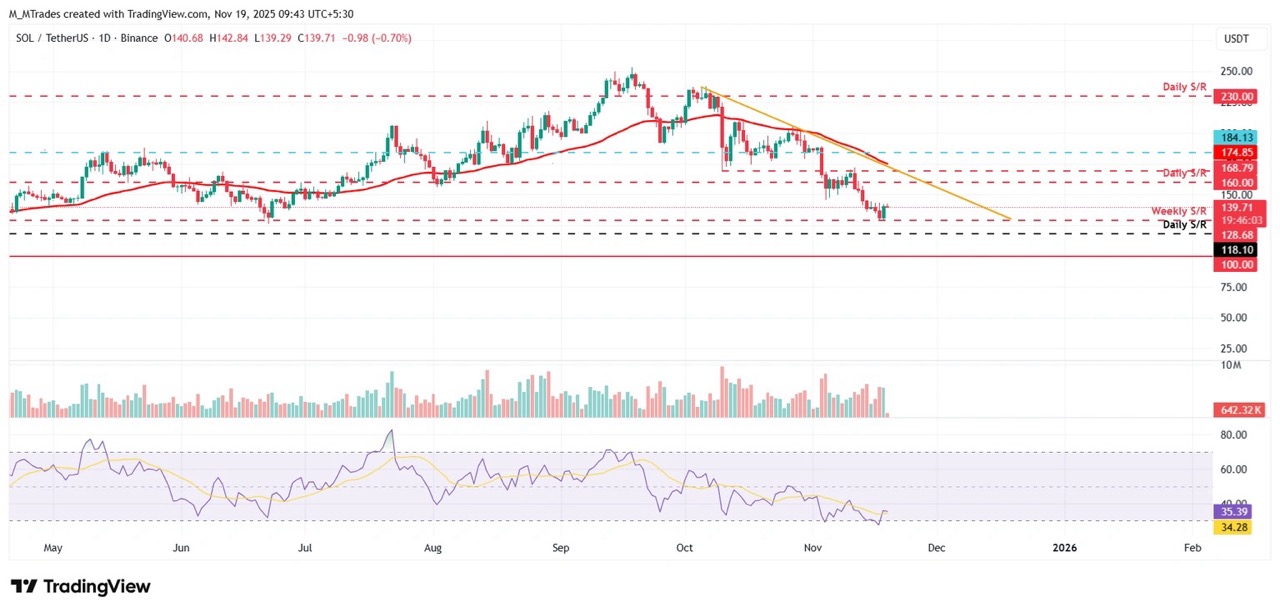Image resolution: width=1280 pixels, height=613 pixels.
Task: Click the change percentage (-0.70%) in legend
Action: [x=390, y=38]
